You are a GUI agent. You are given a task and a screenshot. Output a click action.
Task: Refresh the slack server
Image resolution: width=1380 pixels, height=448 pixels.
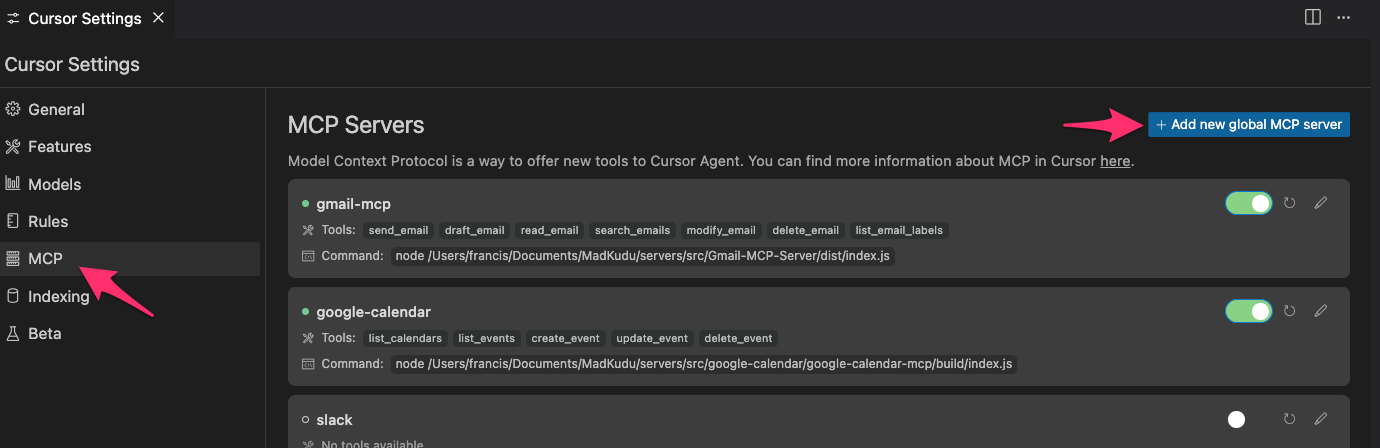(1290, 419)
